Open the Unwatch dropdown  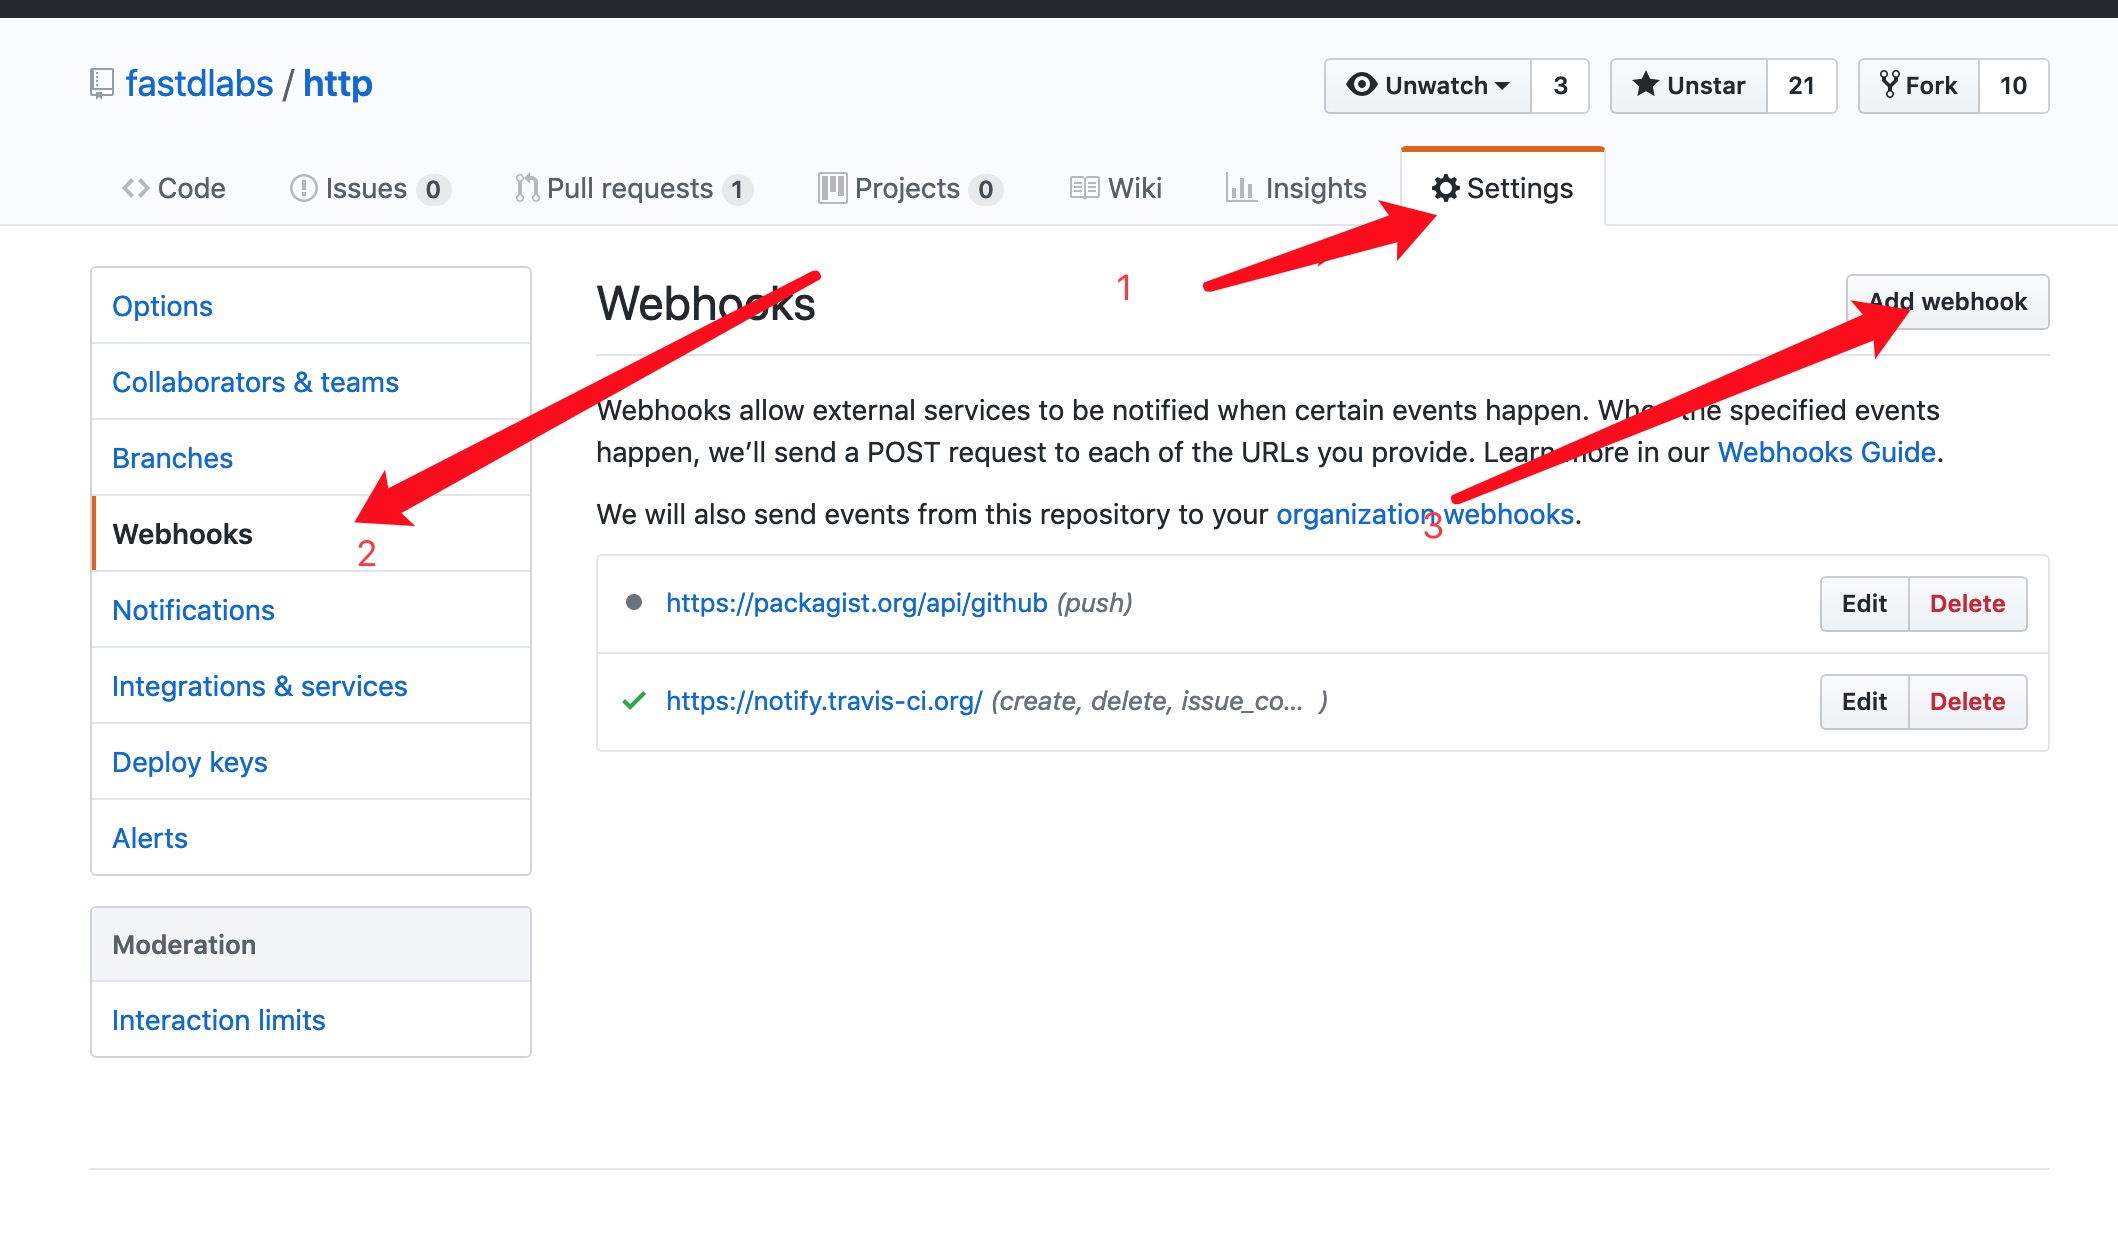coord(1427,86)
